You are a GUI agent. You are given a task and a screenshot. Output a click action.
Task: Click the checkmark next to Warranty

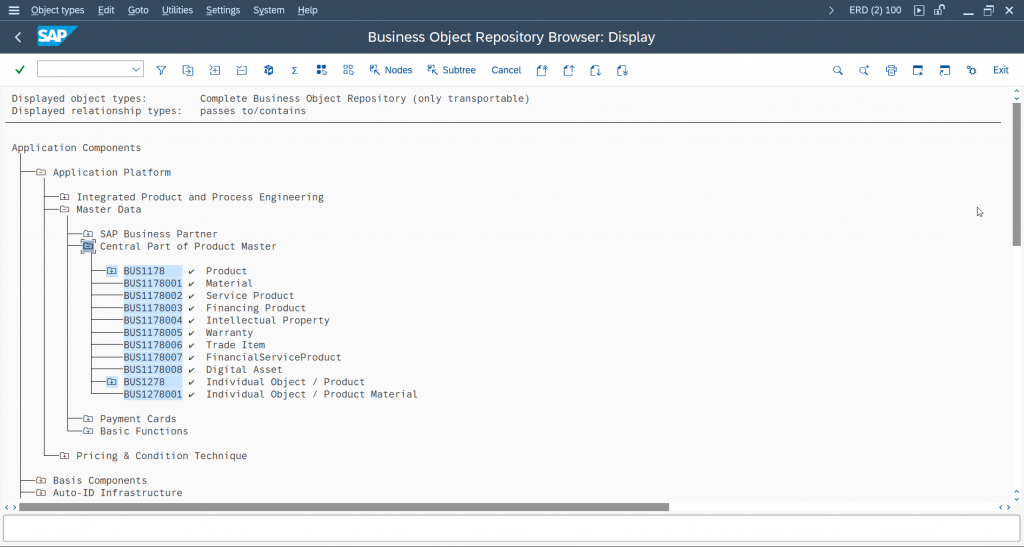coord(191,333)
